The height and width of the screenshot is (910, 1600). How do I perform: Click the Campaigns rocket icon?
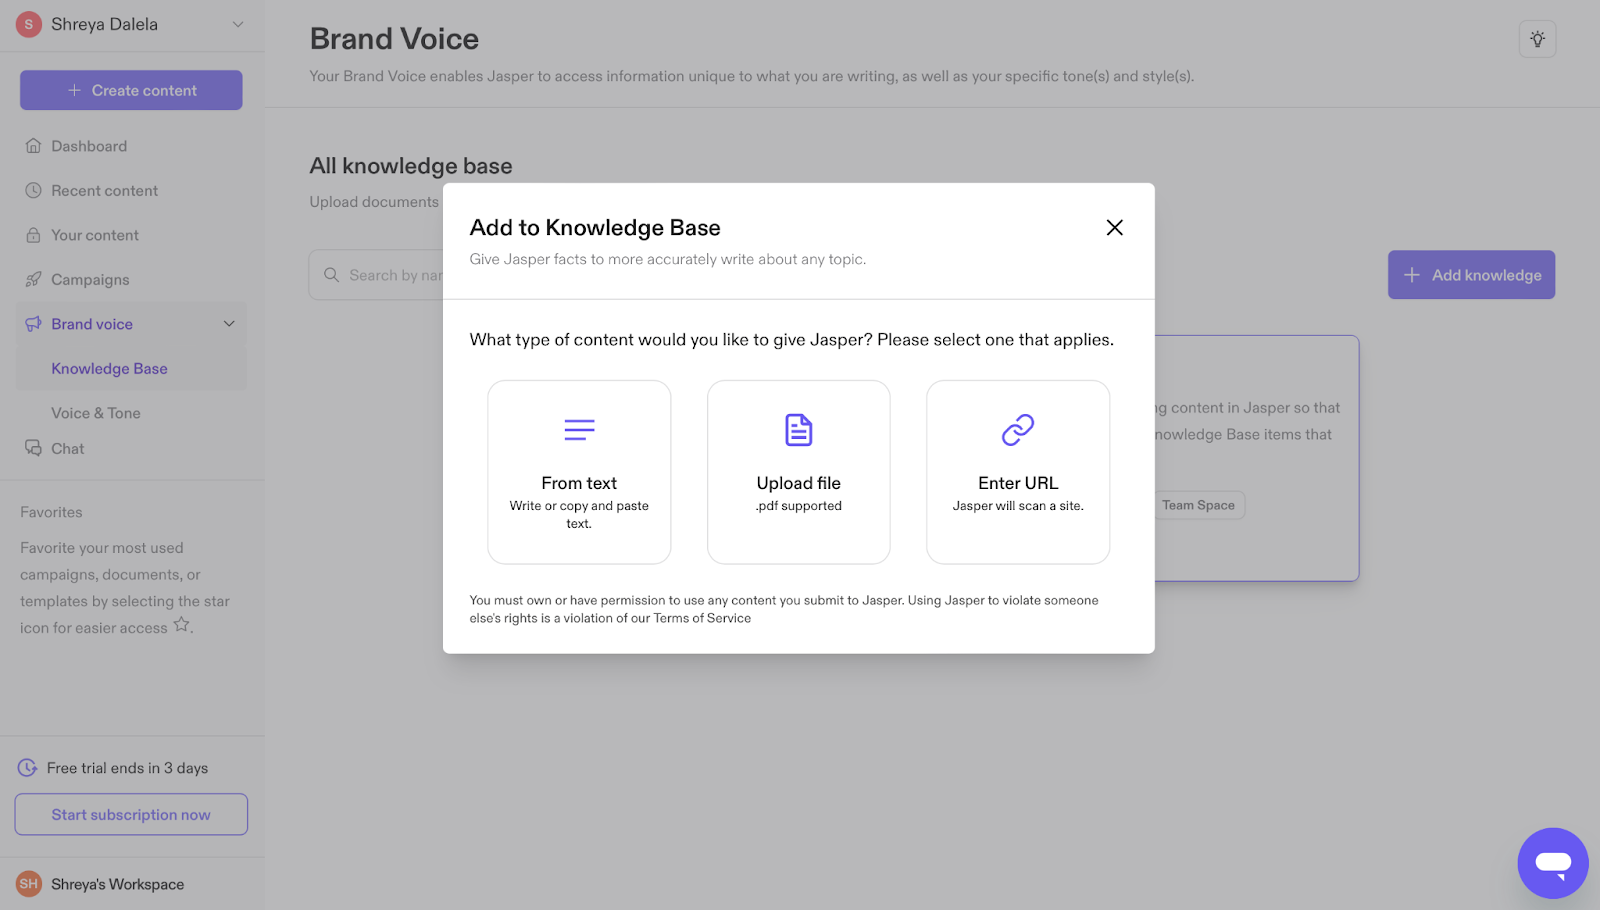pyautogui.click(x=33, y=279)
